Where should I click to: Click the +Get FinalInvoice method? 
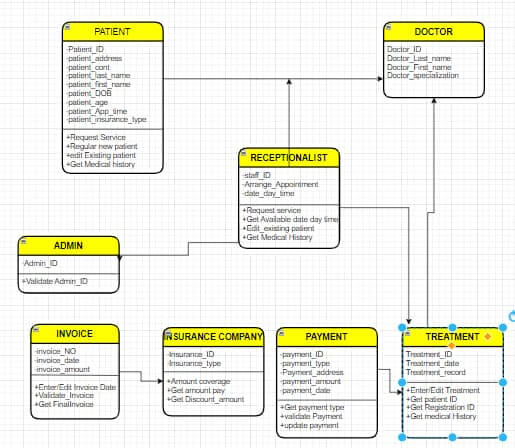coord(64,404)
